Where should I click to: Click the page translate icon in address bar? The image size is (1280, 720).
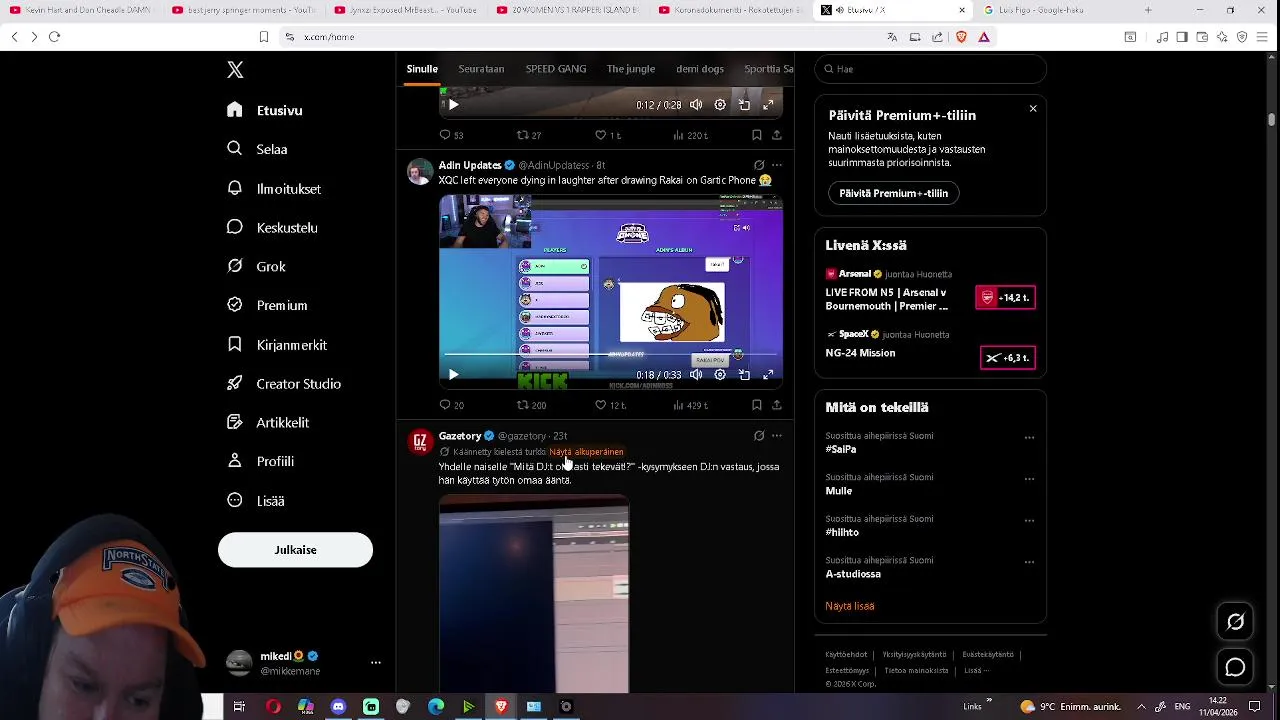pyautogui.click(x=892, y=37)
